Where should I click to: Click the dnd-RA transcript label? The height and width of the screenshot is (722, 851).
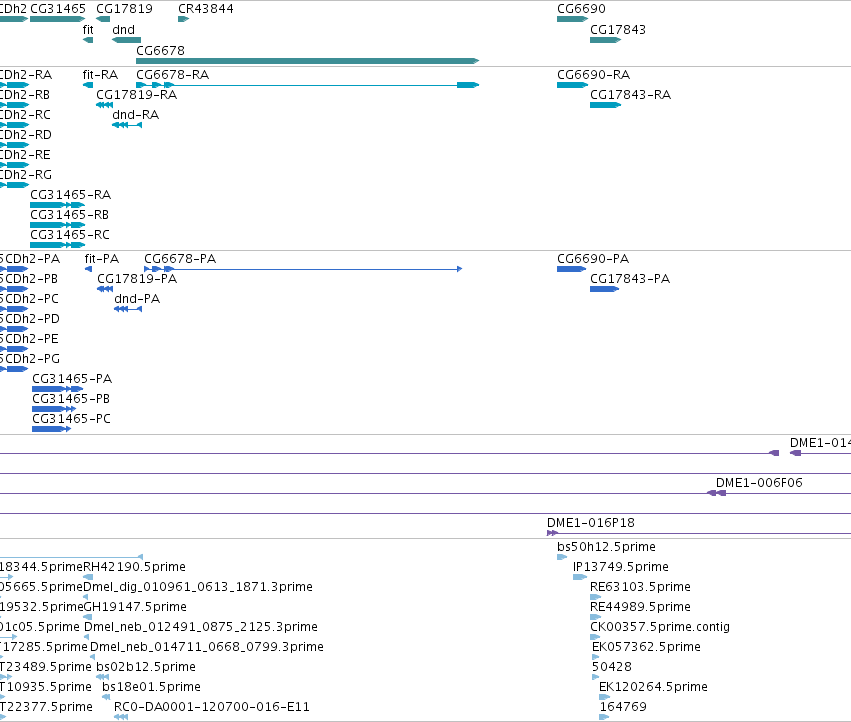[136, 115]
